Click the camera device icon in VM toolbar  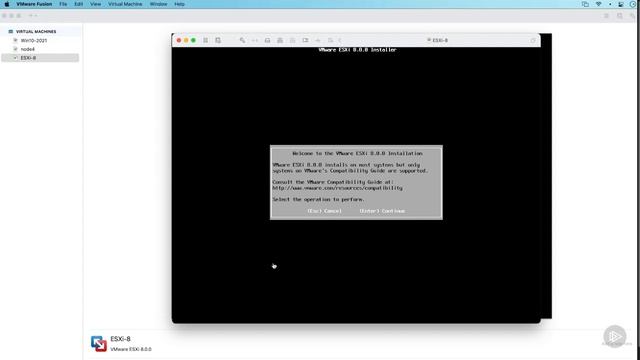point(305,40)
